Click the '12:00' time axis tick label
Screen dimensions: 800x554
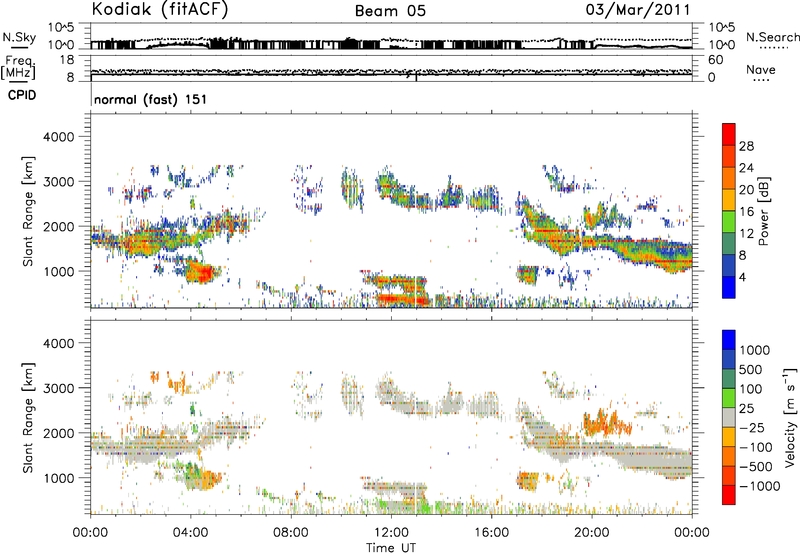[391, 533]
